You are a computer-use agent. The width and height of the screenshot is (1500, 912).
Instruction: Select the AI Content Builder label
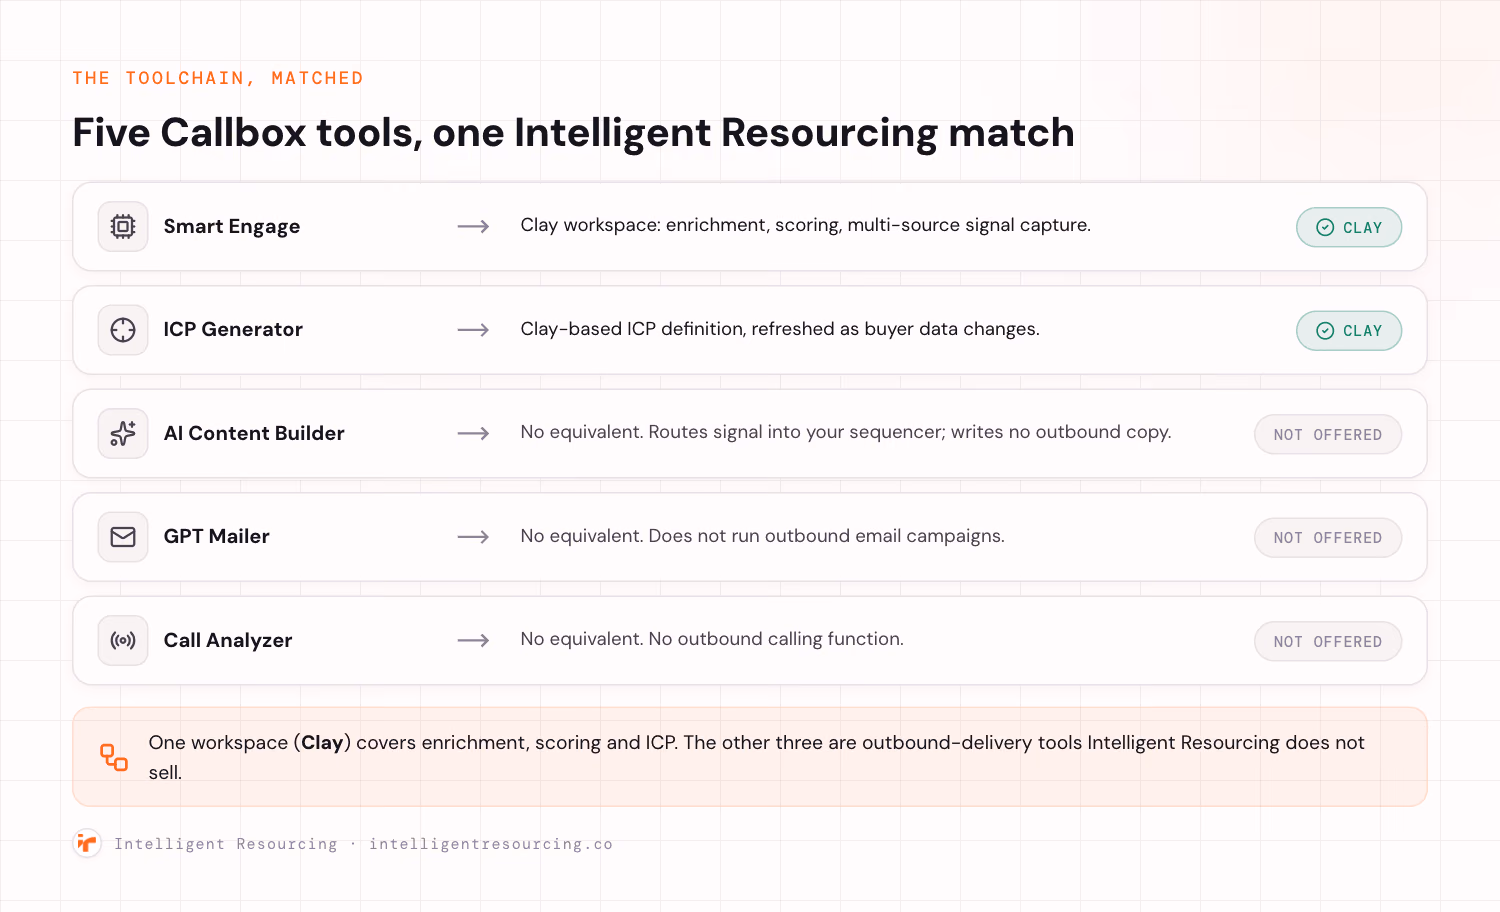tap(254, 433)
